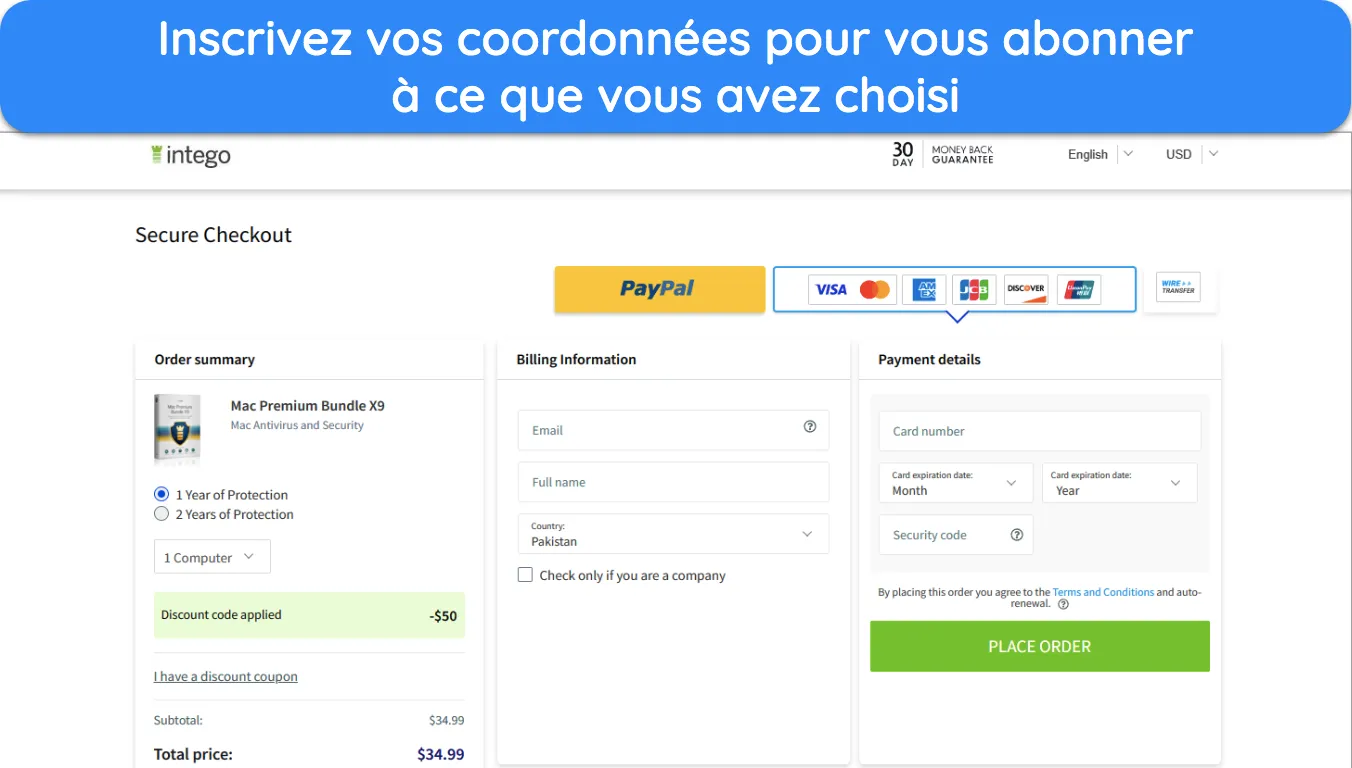The width and height of the screenshot is (1352, 768).
Task: Click the Card number field
Action: click(1040, 431)
